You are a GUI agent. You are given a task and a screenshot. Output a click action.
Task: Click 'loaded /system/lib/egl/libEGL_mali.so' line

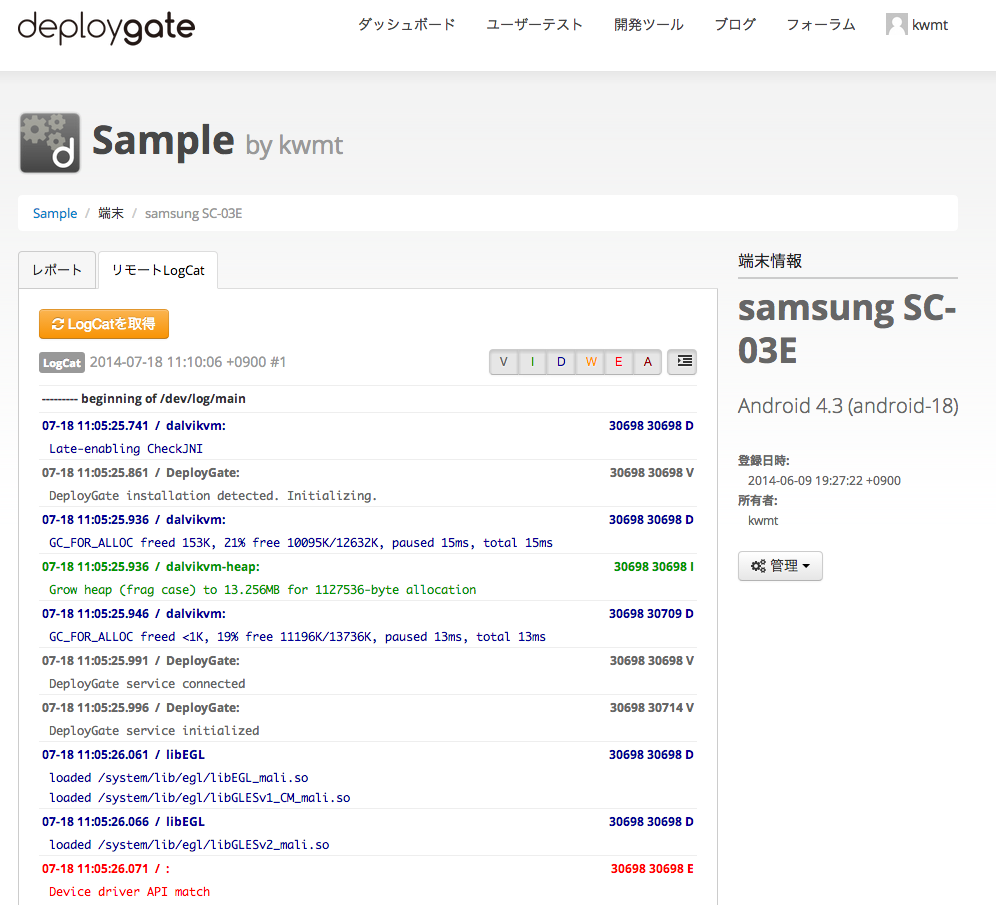(x=178, y=777)
